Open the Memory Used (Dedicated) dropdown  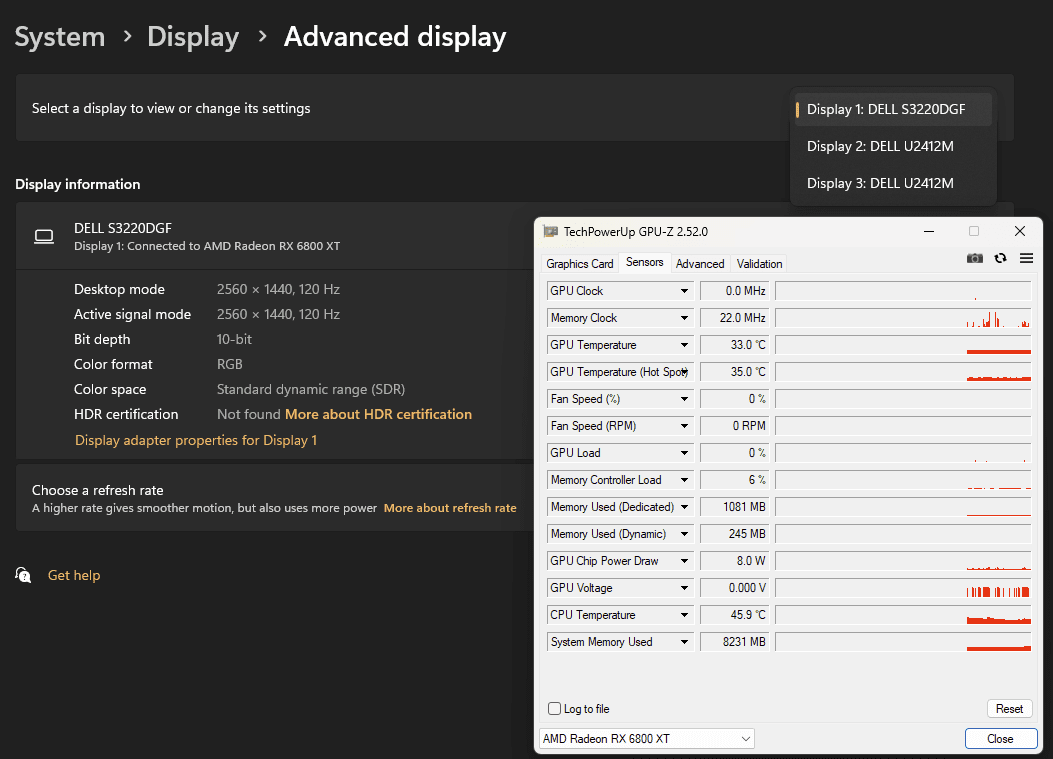(x=684, y=507)
